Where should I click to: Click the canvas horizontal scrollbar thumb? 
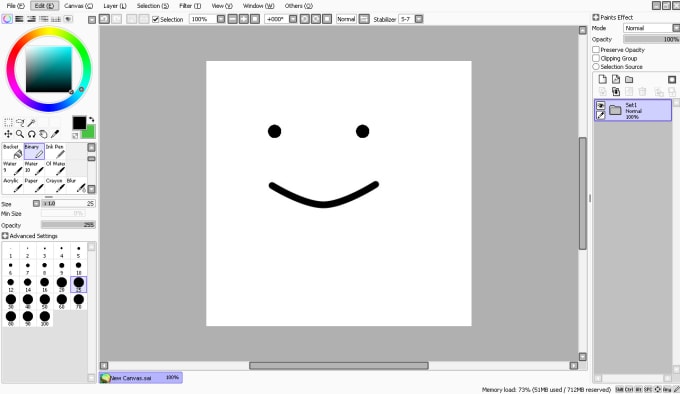[339, 365]
